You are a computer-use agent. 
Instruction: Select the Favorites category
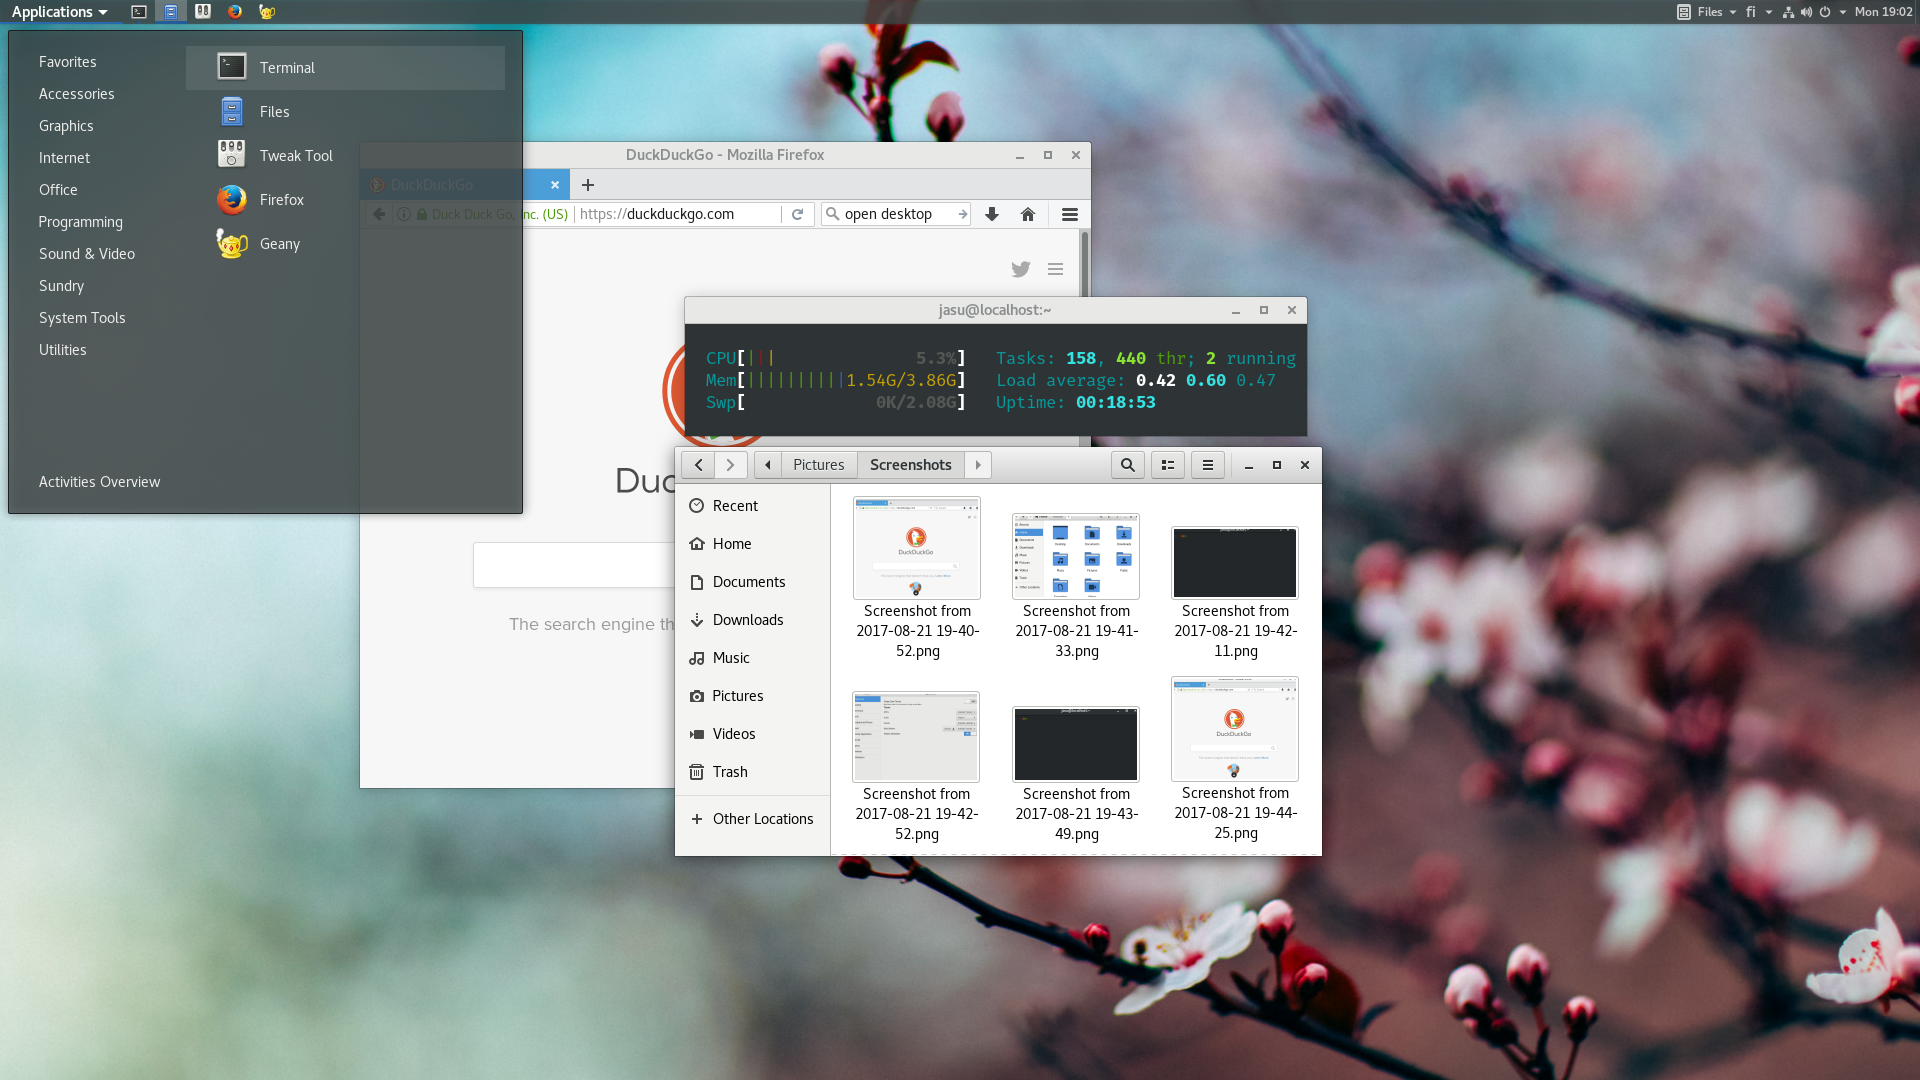68,62
